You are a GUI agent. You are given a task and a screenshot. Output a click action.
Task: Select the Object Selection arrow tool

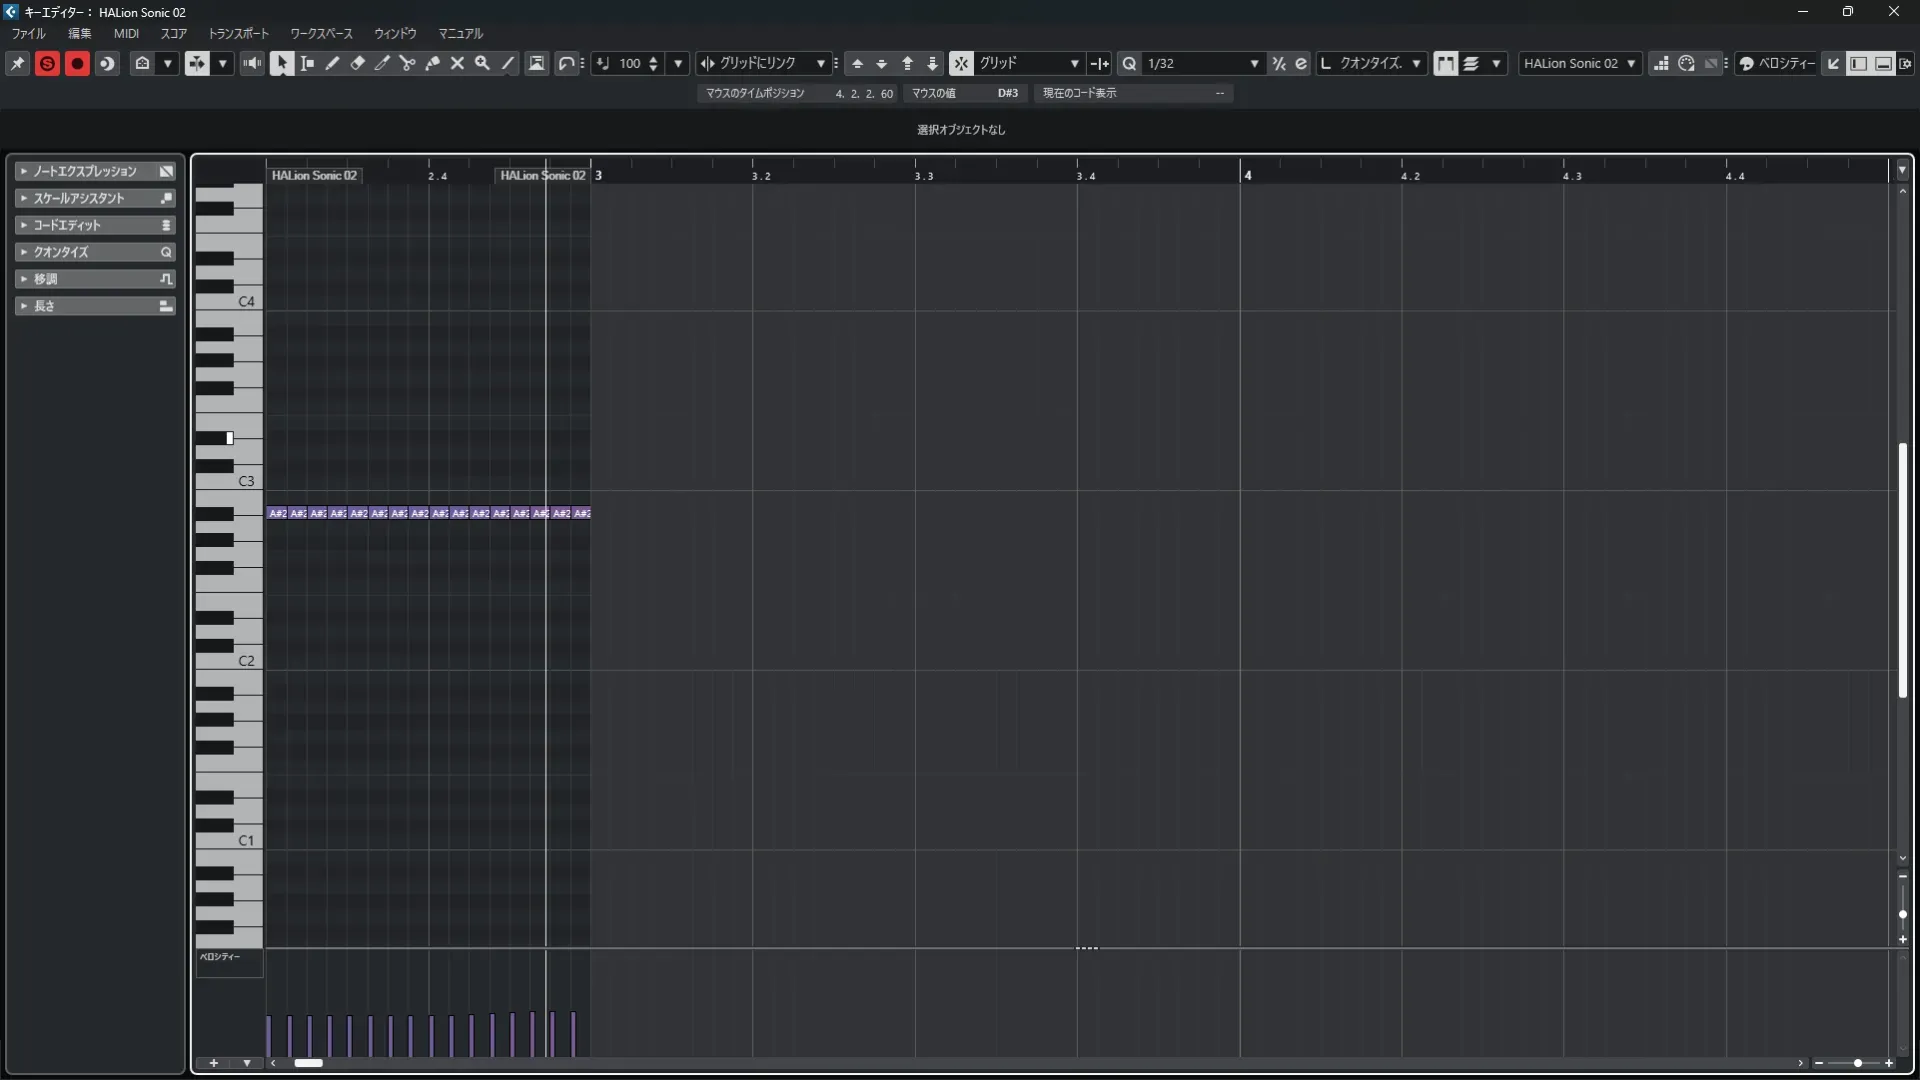(x=282, y=63)
